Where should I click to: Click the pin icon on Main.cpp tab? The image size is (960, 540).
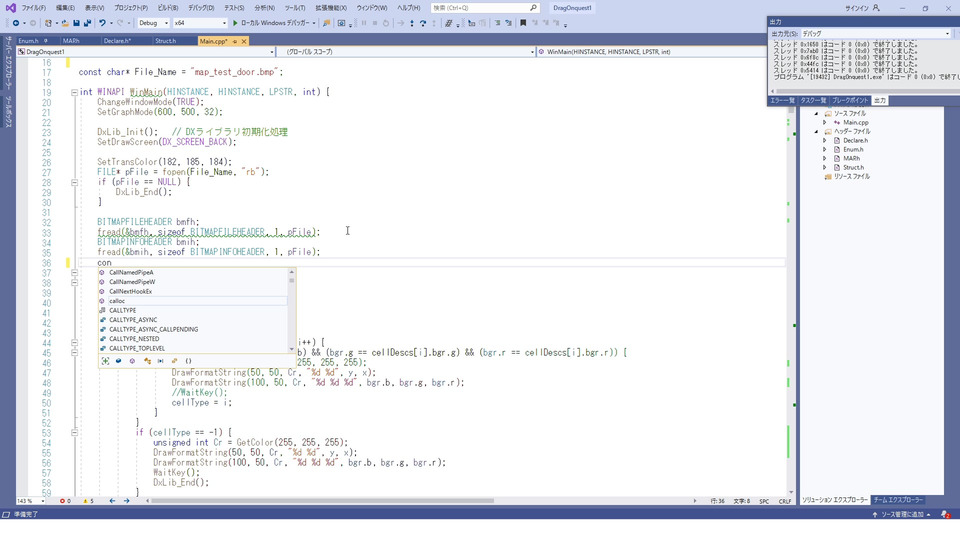(x=234, y=41)
